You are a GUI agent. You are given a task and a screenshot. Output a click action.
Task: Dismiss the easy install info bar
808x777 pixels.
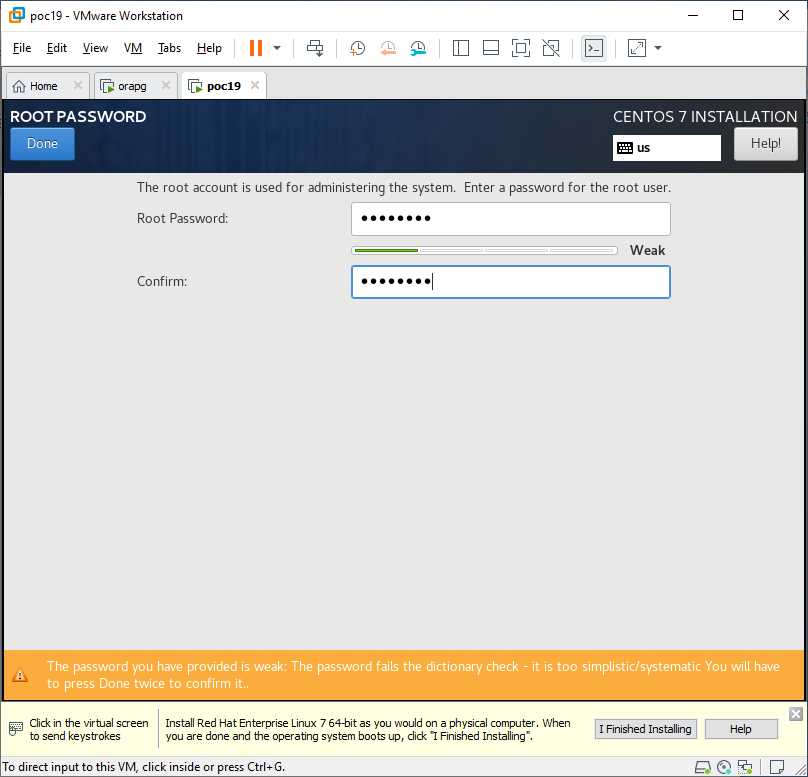point(796,714)
